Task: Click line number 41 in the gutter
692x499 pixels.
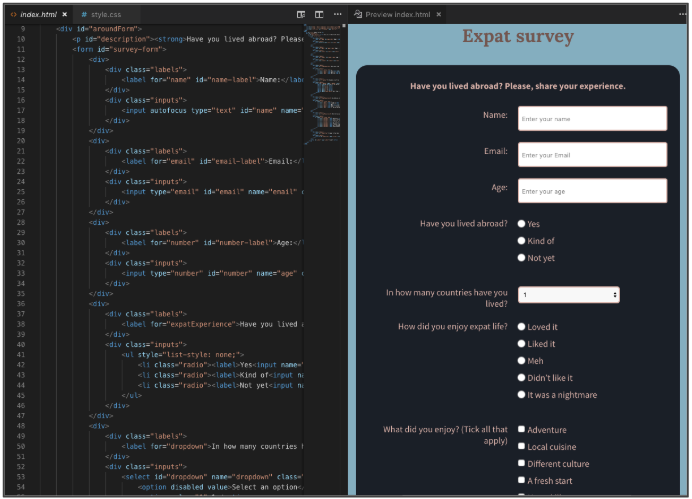Action: coord(21,354)
